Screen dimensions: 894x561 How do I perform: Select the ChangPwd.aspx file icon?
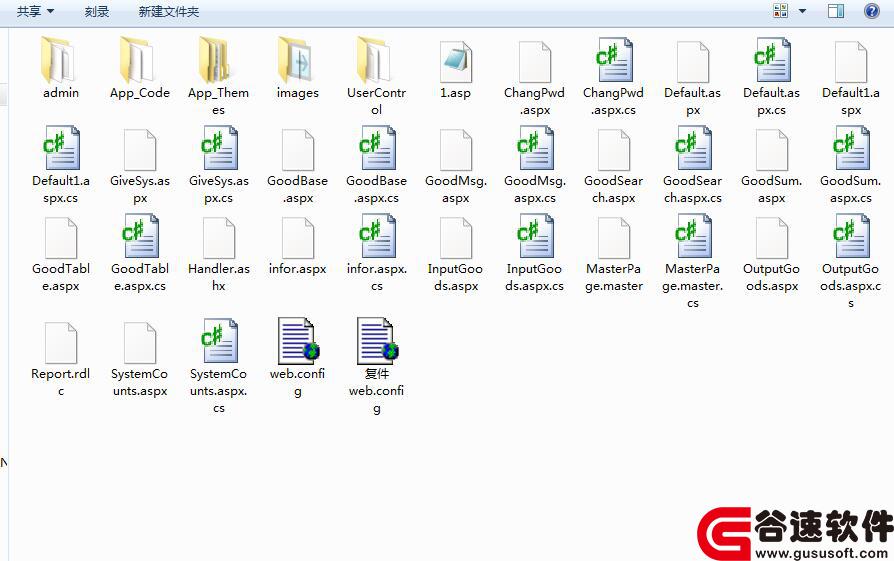point(534,62)
